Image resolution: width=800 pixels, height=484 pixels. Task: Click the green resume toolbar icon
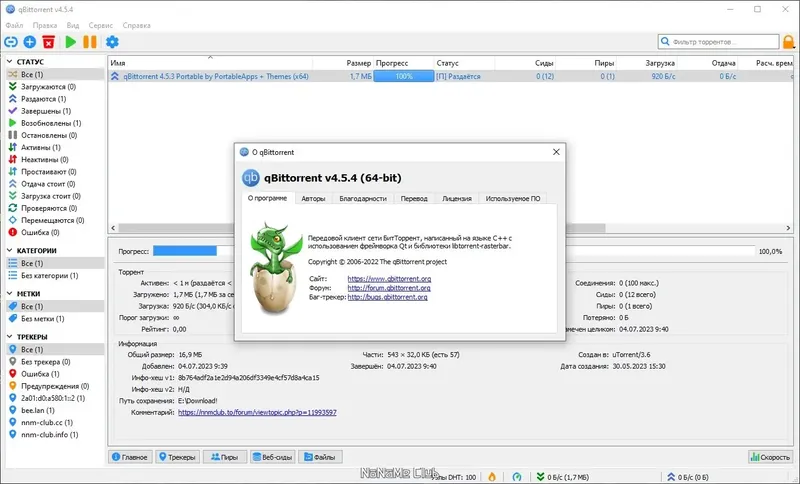(x=70, y=42)
